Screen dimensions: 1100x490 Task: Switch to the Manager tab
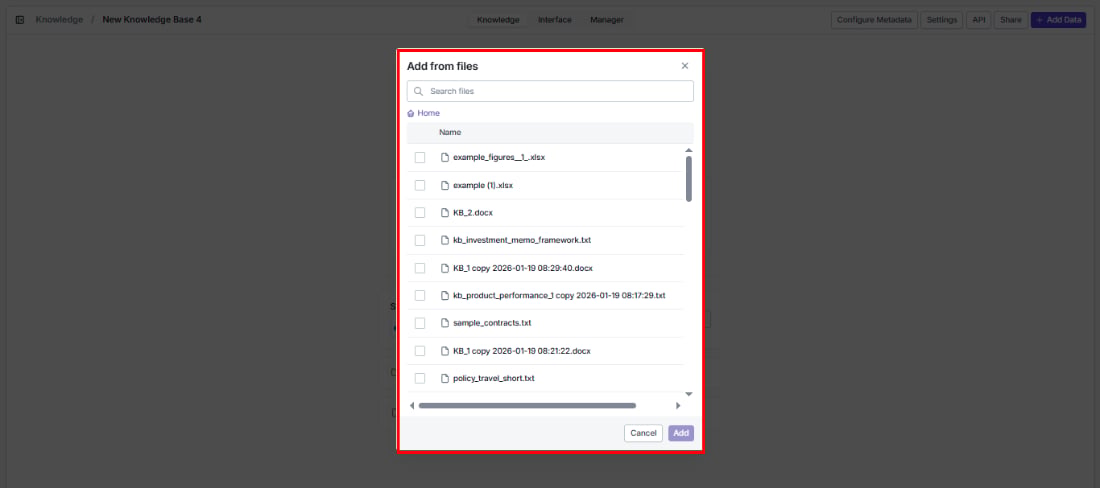[x=607, y=20]
